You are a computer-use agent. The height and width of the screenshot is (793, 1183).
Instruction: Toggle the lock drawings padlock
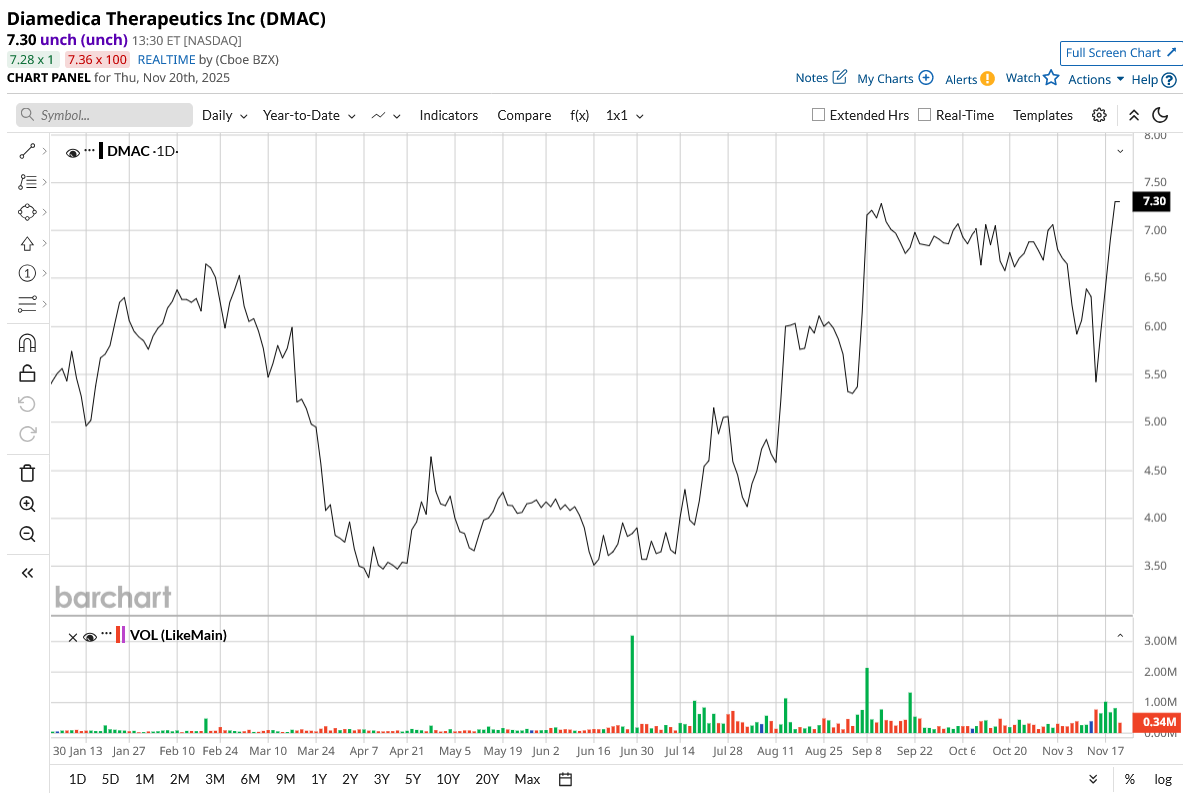[x=27, y=373]
